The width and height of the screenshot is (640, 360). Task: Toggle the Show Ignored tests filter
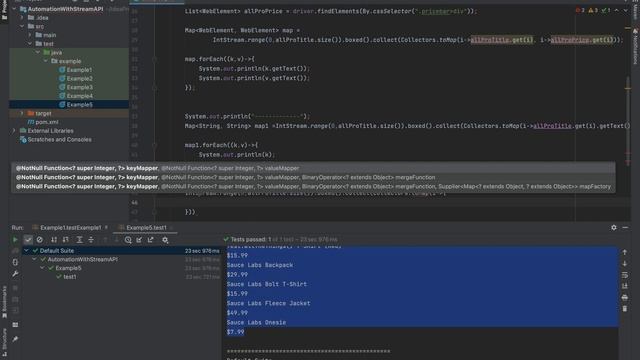(x=40, y=240)
